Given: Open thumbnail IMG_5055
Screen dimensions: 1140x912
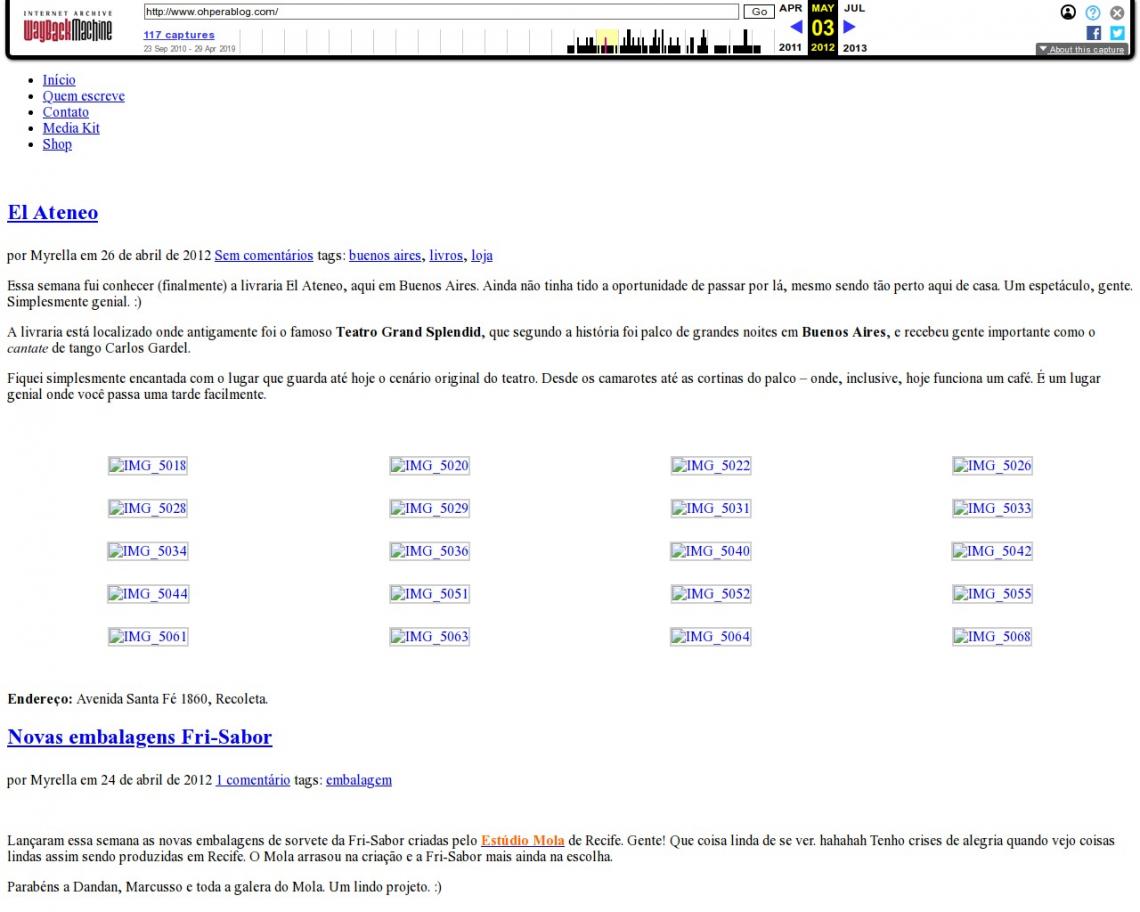Looking at the screenshot, I should [992, 594].
